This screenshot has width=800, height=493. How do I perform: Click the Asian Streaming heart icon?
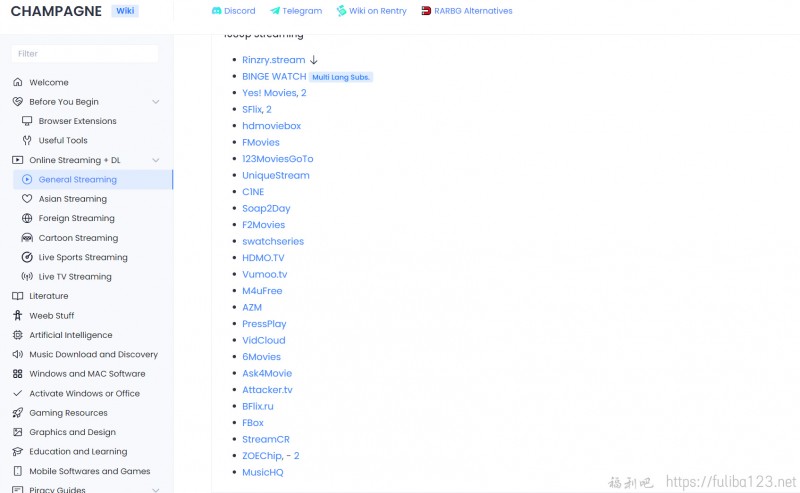27,199
